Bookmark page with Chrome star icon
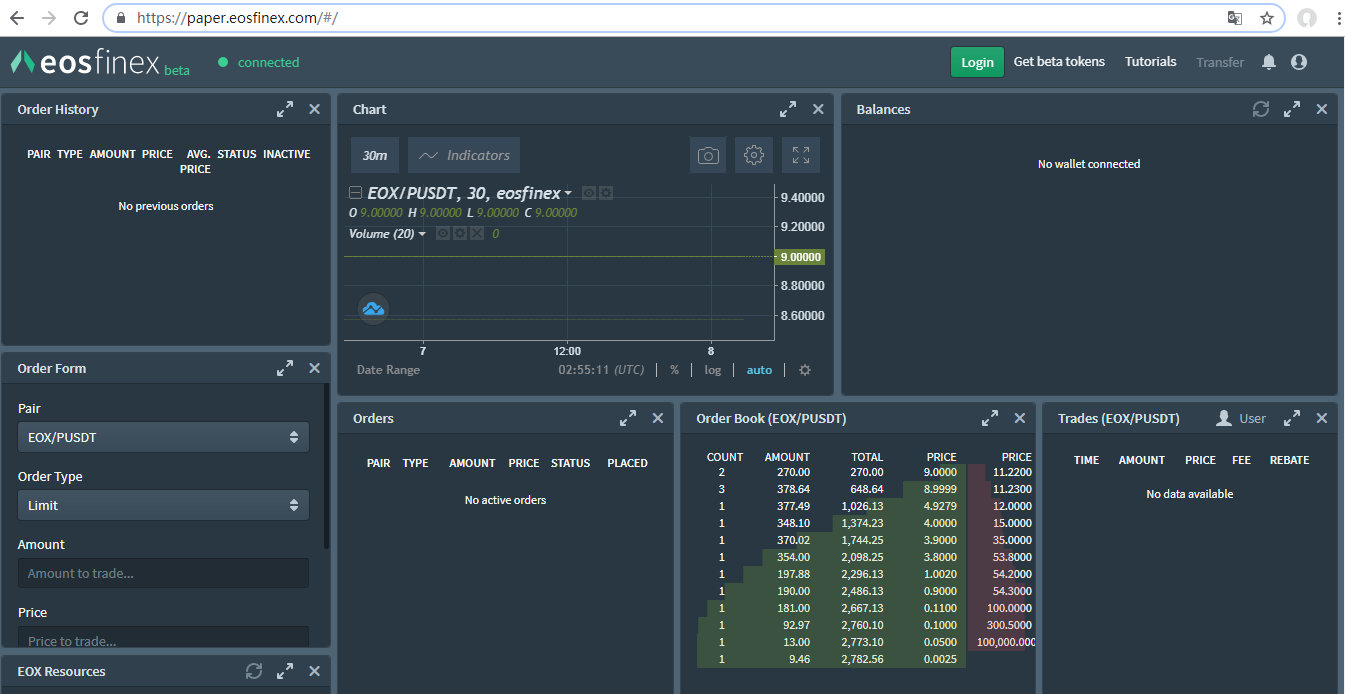The height and width of the screenshot is (694, 1345). click(x=1266, y=18)
